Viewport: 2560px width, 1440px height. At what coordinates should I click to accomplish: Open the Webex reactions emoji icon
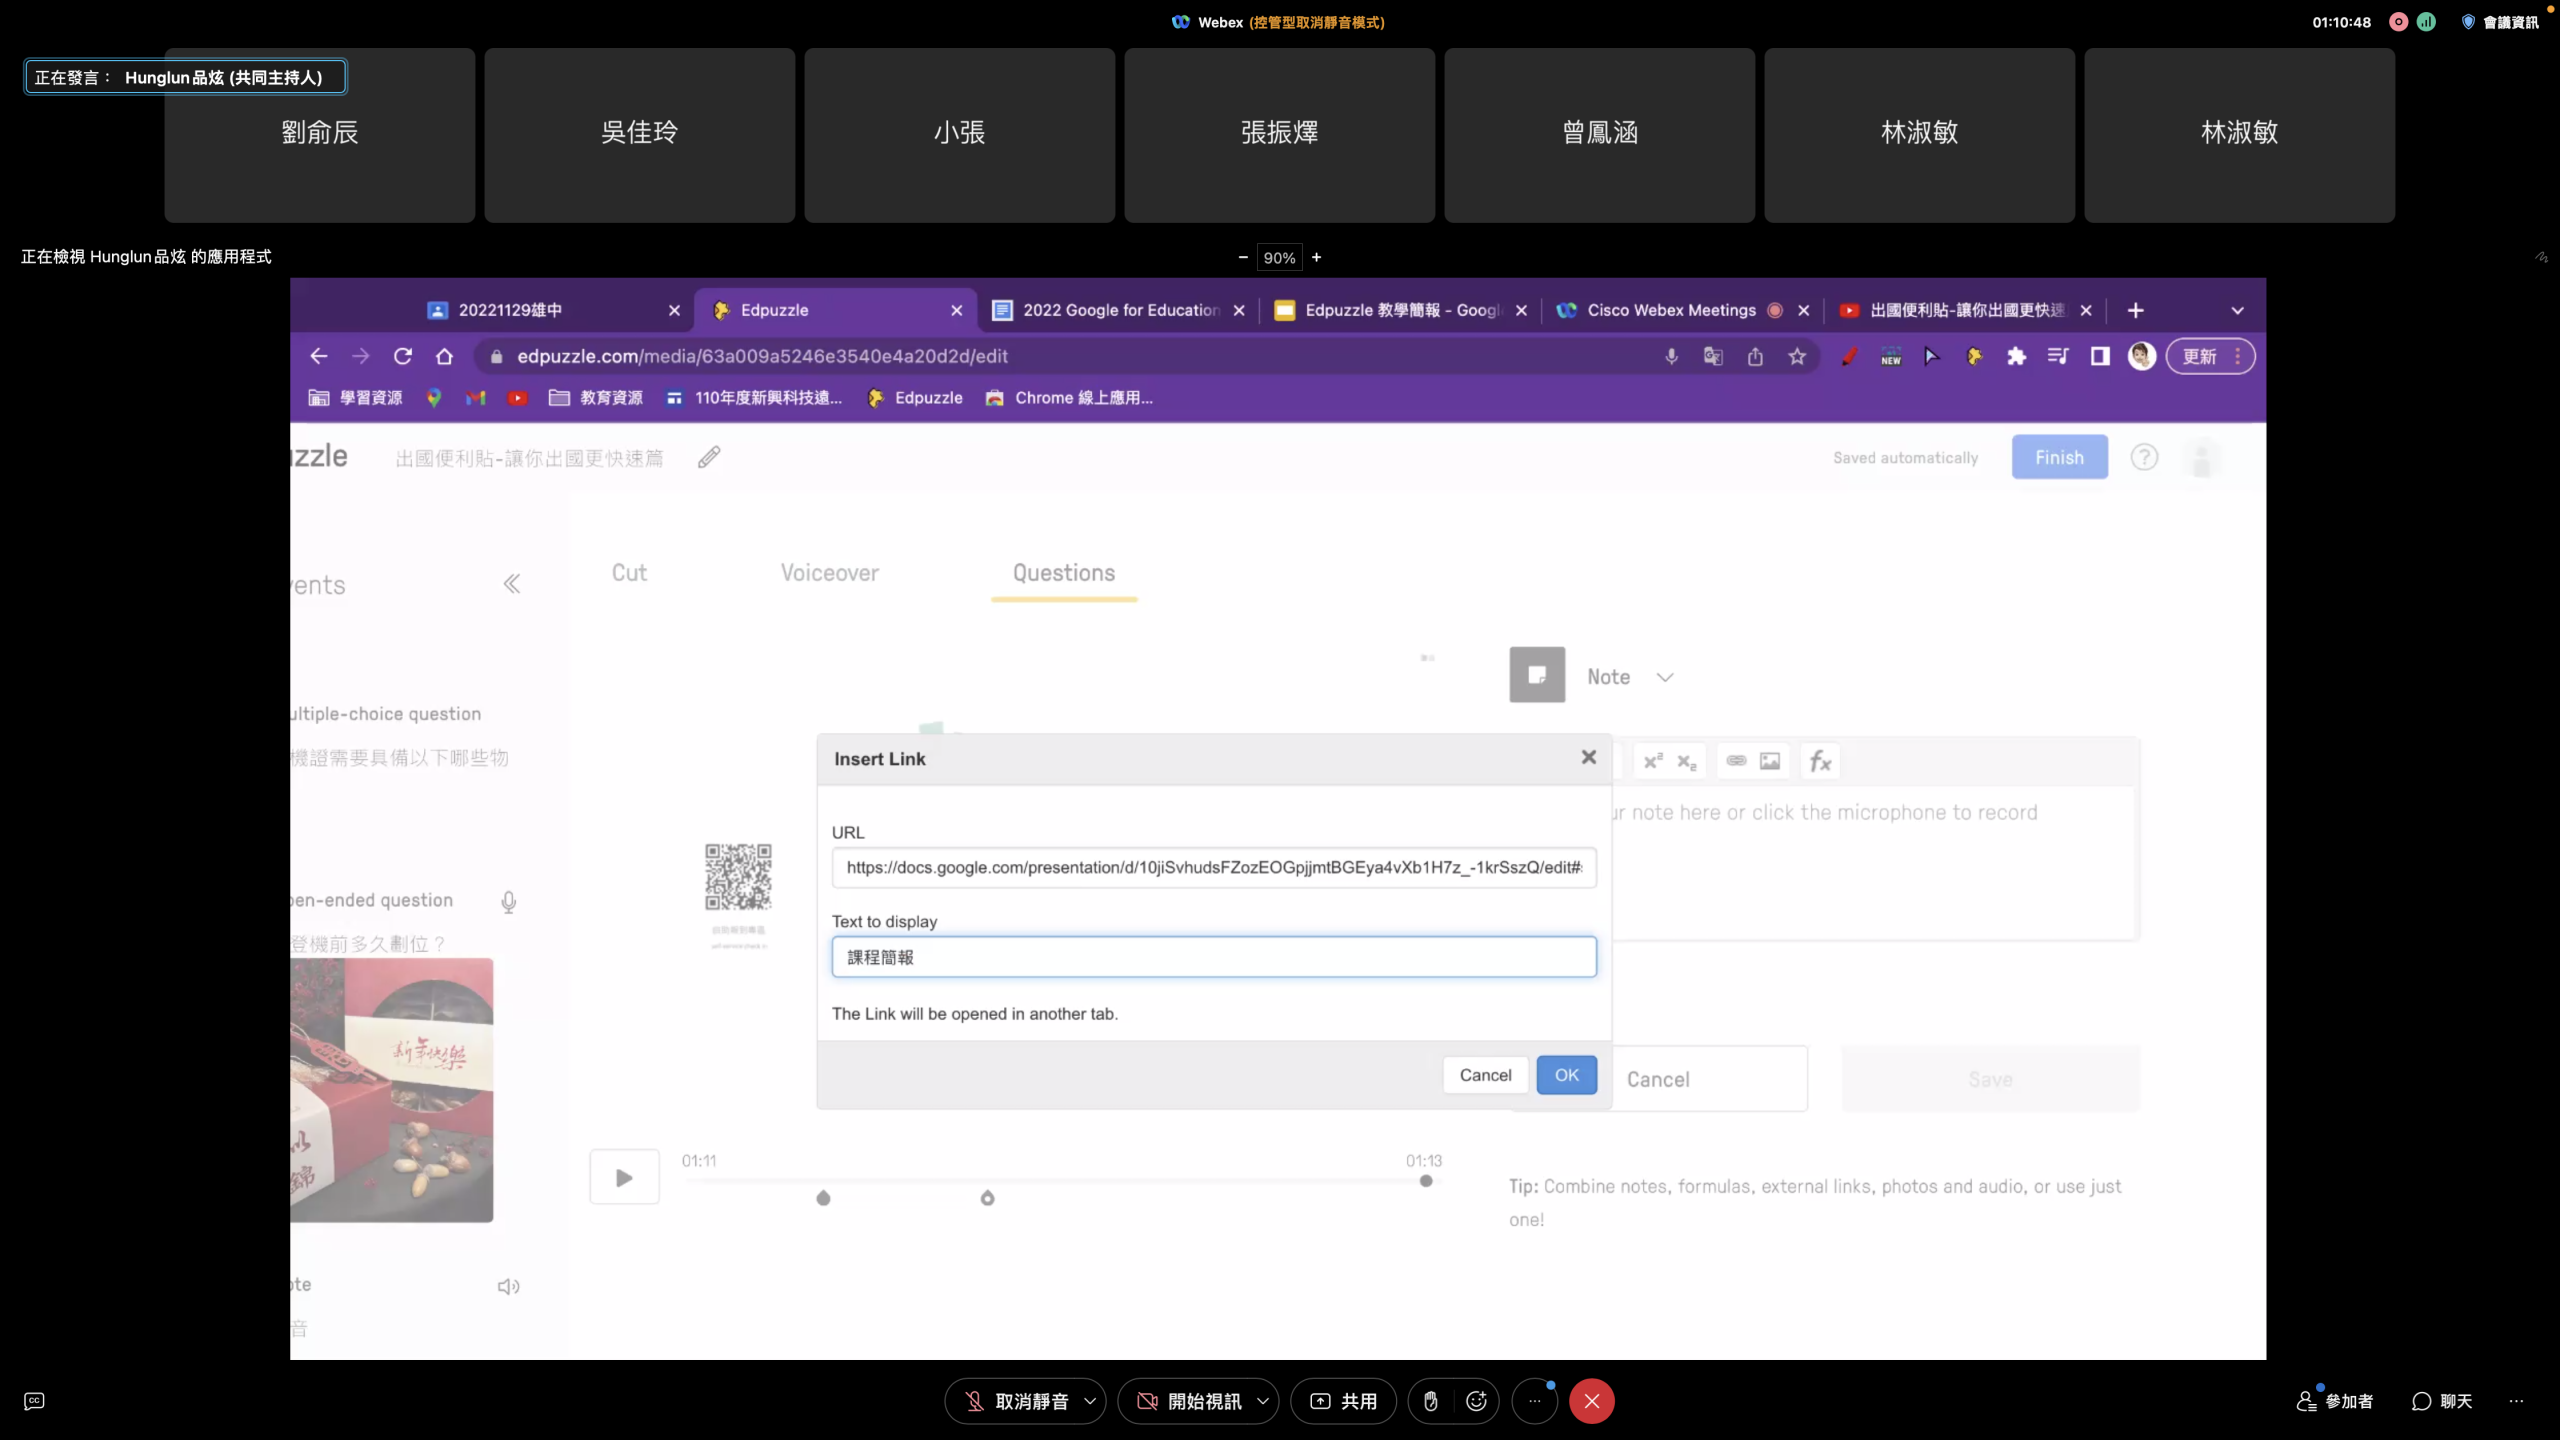point(1476,1401)
